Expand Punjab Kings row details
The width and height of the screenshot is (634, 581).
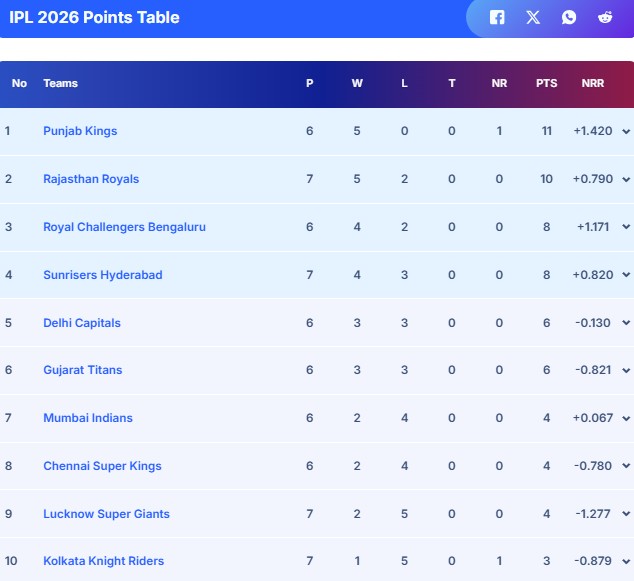[626, 132]
